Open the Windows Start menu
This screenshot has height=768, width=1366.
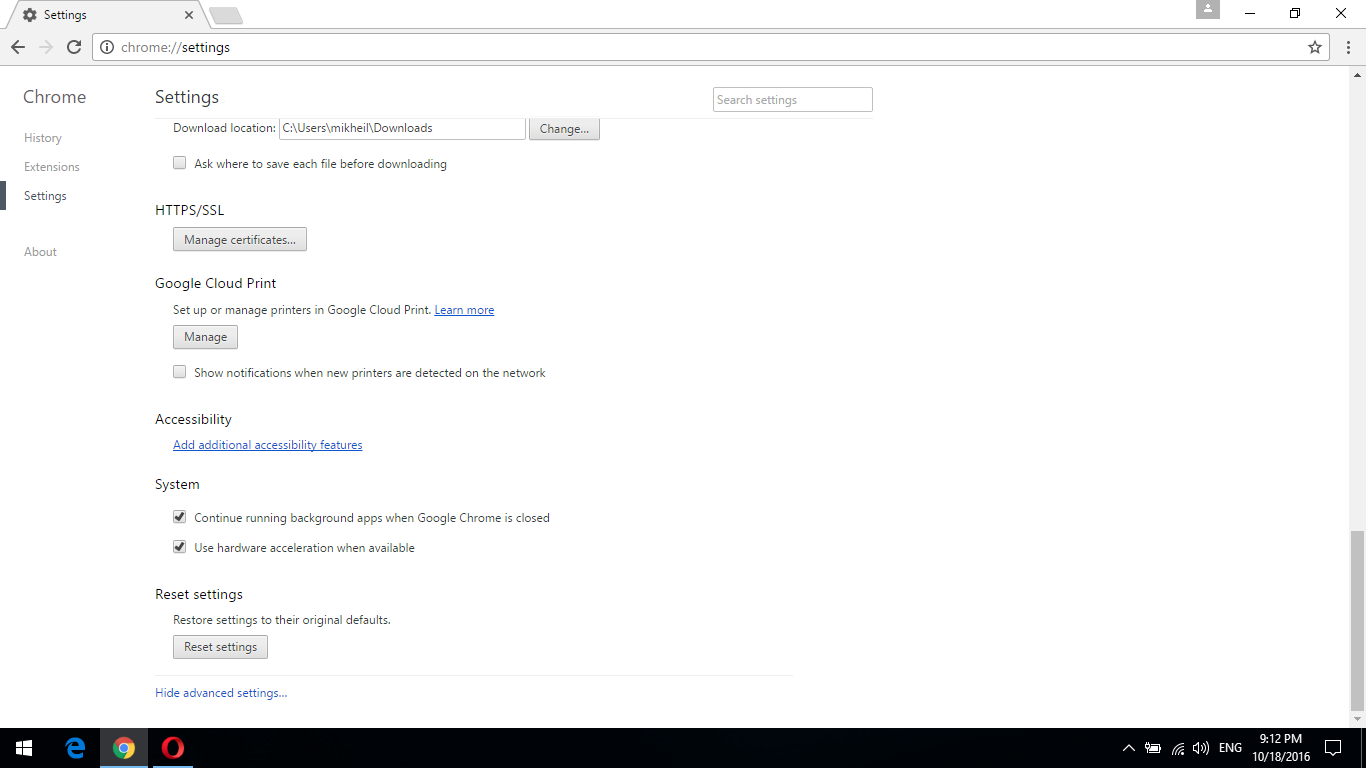click(24, 748)
